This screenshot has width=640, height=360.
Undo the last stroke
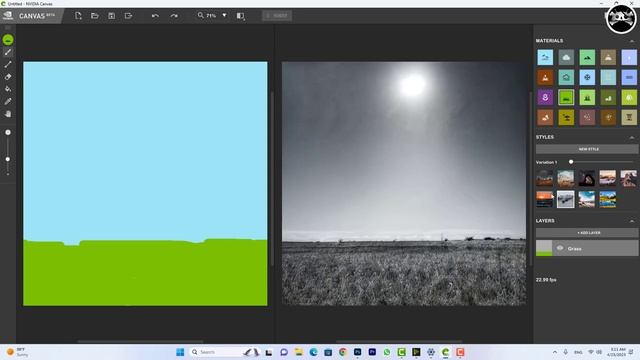point(155,16)
